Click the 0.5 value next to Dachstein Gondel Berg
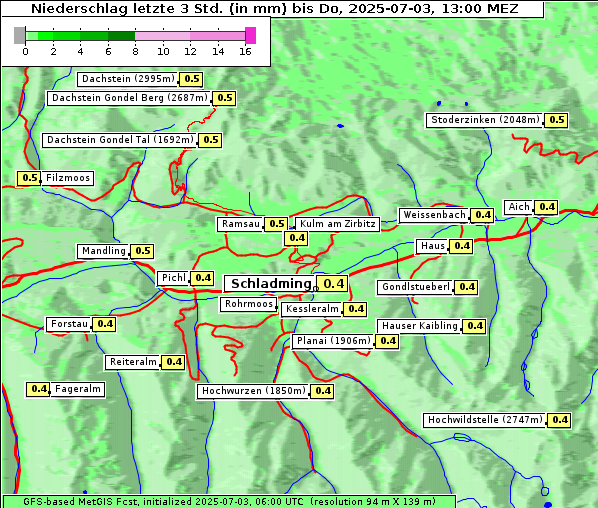The width and height of the screenshot is (598, 508). (x=224, y=98)
